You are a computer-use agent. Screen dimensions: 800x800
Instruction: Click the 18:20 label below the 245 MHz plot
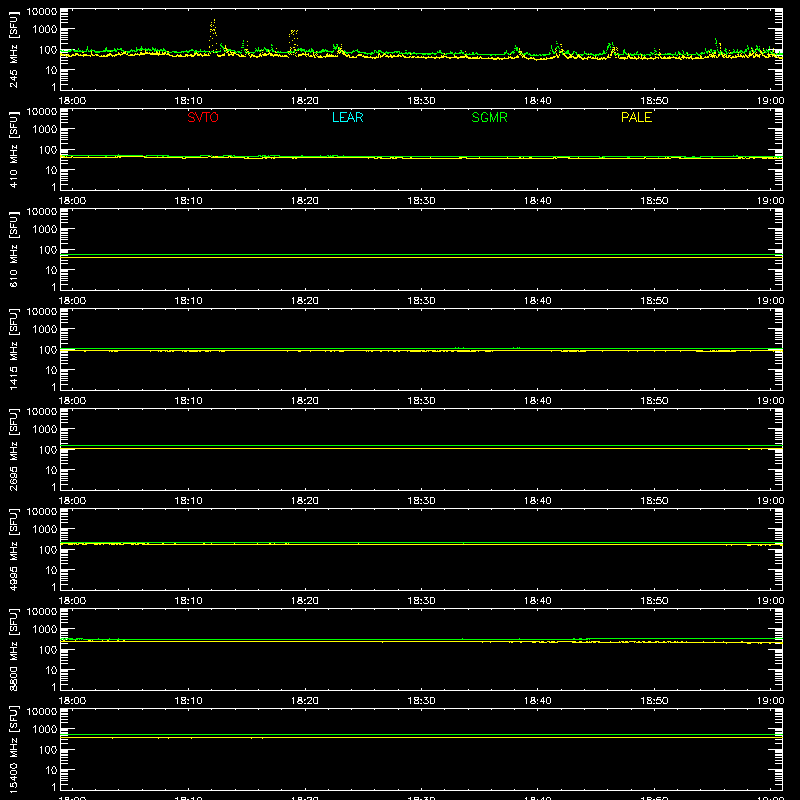point(305,101)
